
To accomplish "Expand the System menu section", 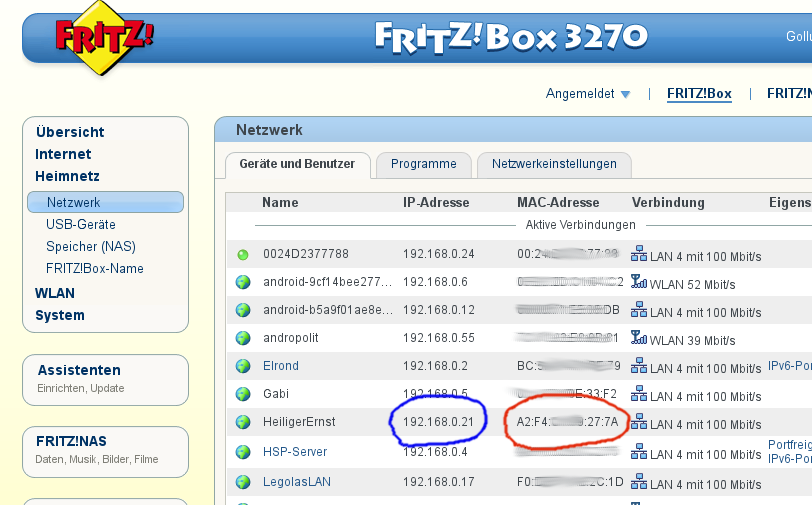I will [x=60, y=315].
